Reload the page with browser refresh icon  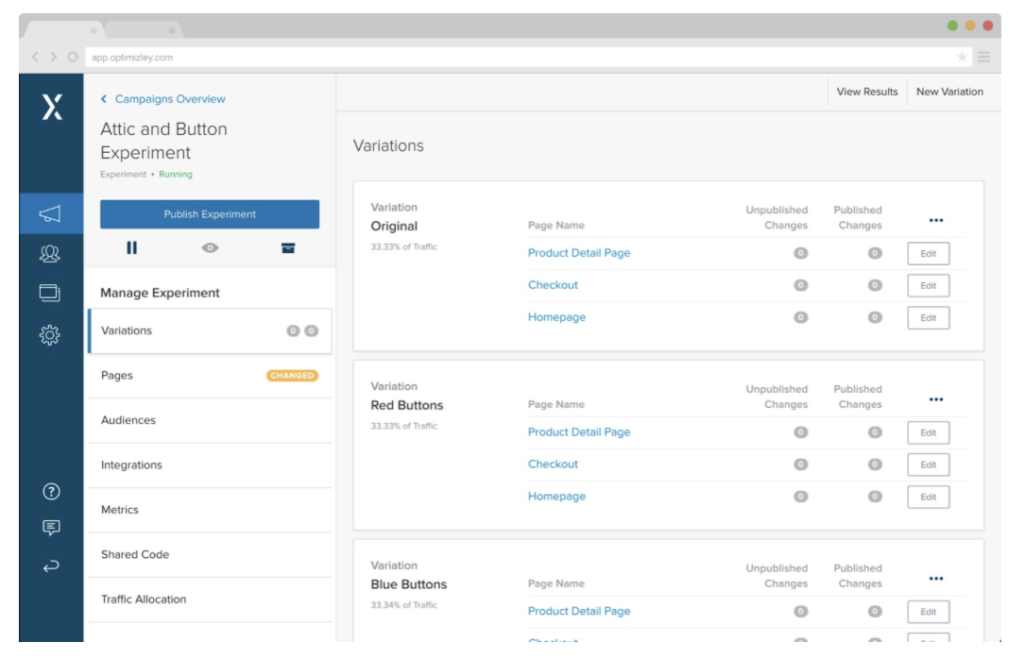(72, 57)
